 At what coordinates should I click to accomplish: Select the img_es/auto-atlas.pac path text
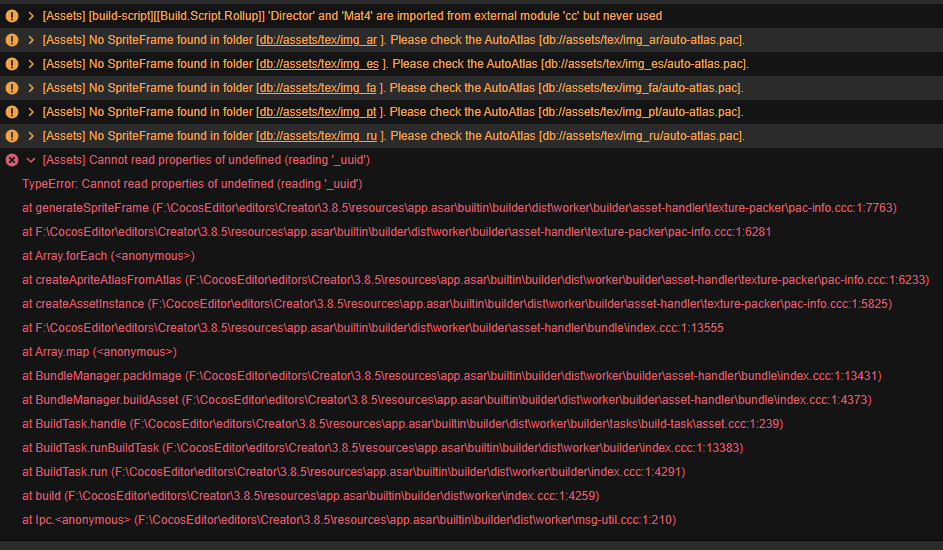click(645, 64)
